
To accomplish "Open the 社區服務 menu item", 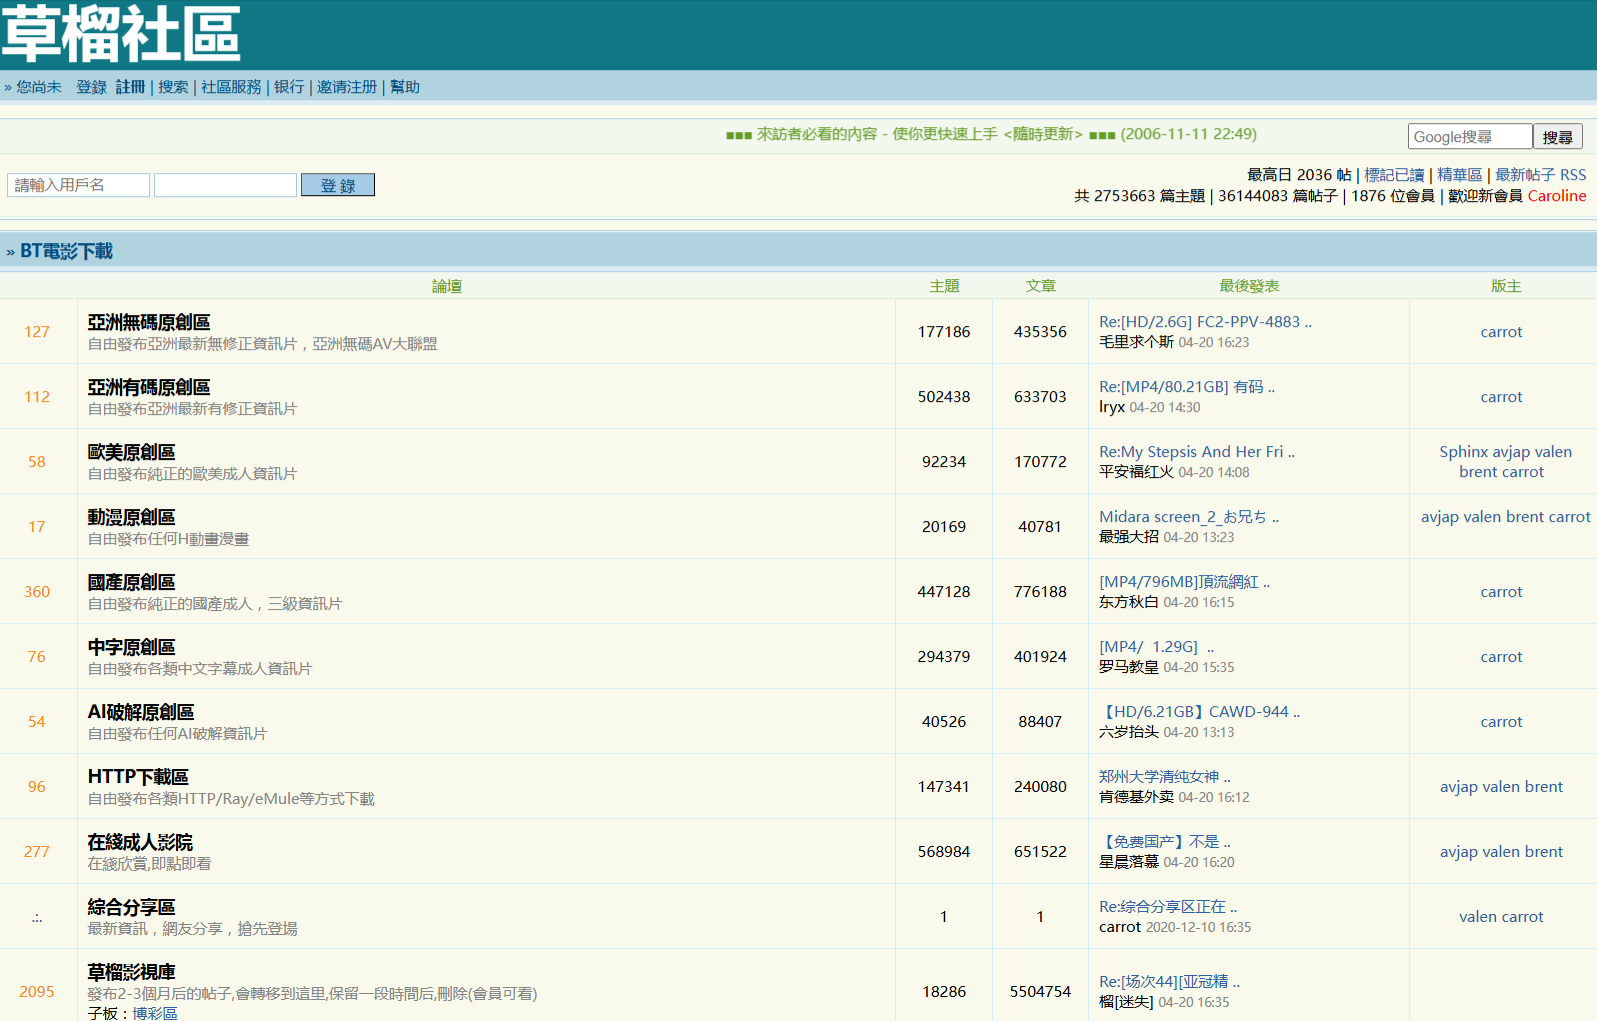I will click(x=231, y=87).
